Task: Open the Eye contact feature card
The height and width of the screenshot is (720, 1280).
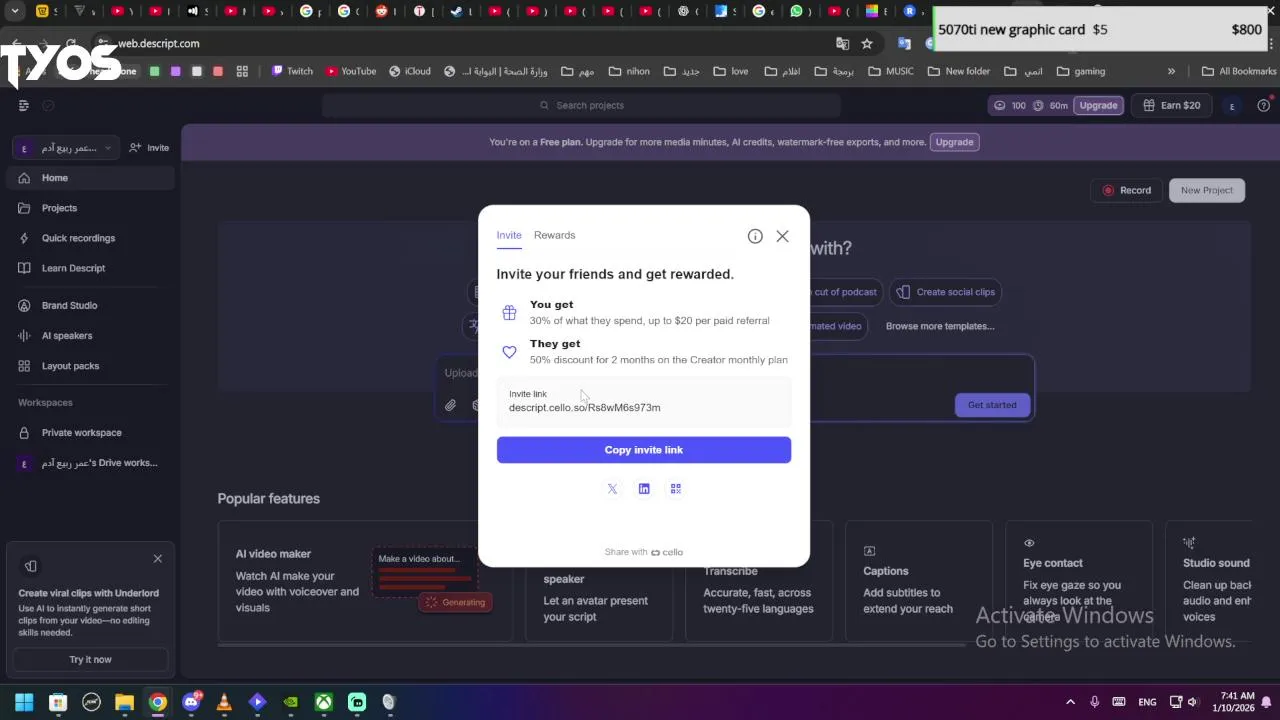Action: (1078, 581)
